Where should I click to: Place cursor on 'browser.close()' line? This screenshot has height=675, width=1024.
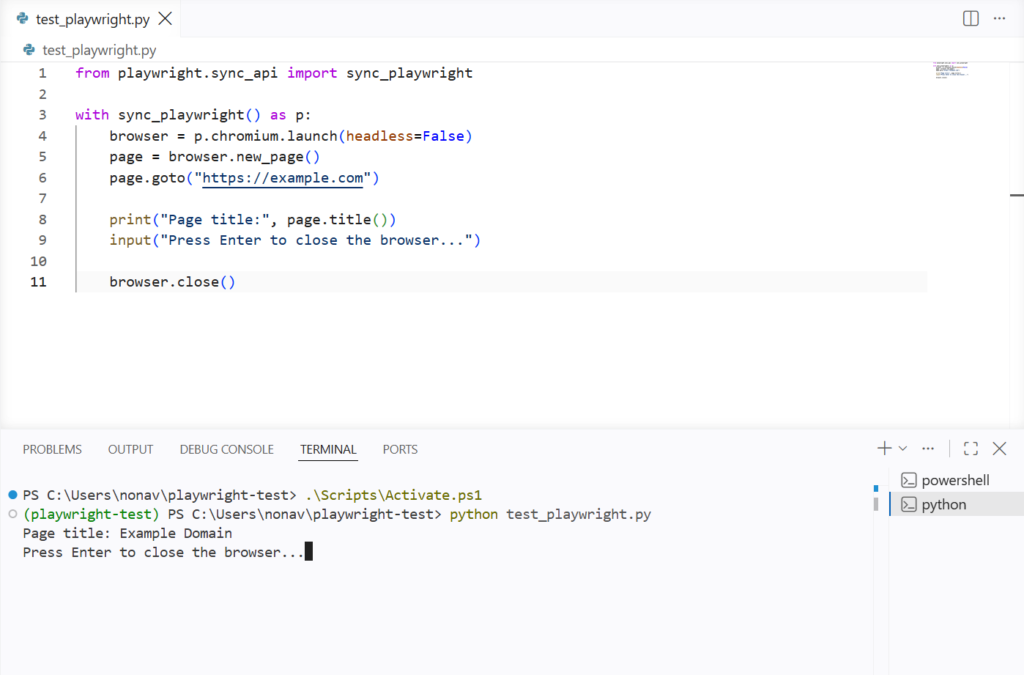coord(172,282)
